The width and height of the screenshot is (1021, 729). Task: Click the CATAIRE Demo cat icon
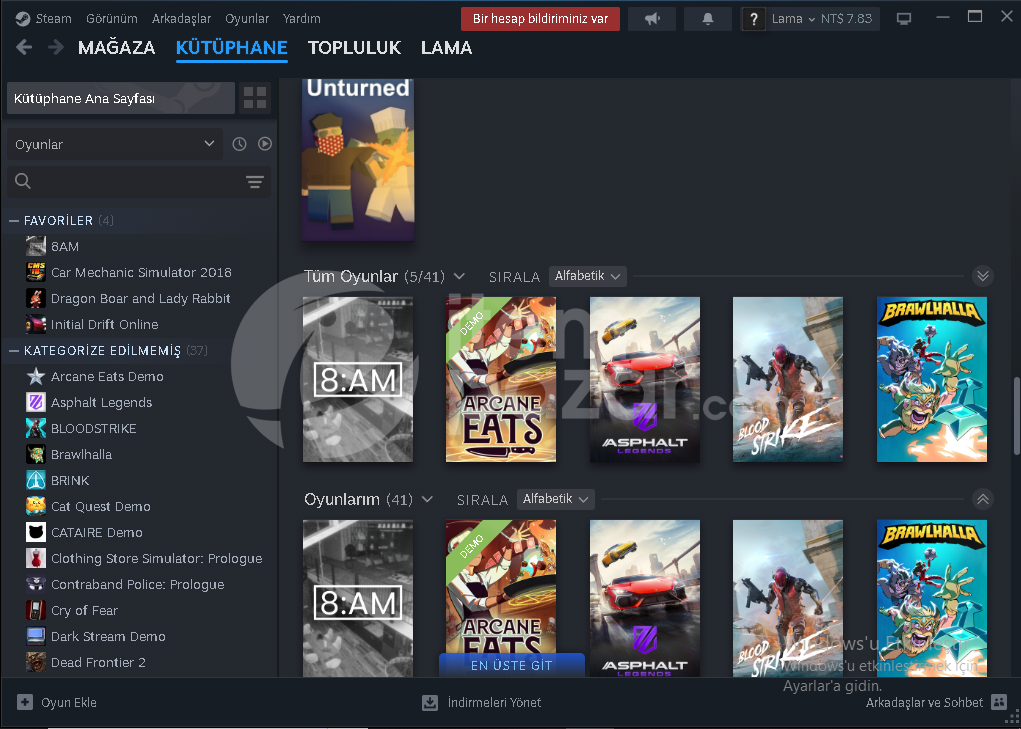click(36, 532)
